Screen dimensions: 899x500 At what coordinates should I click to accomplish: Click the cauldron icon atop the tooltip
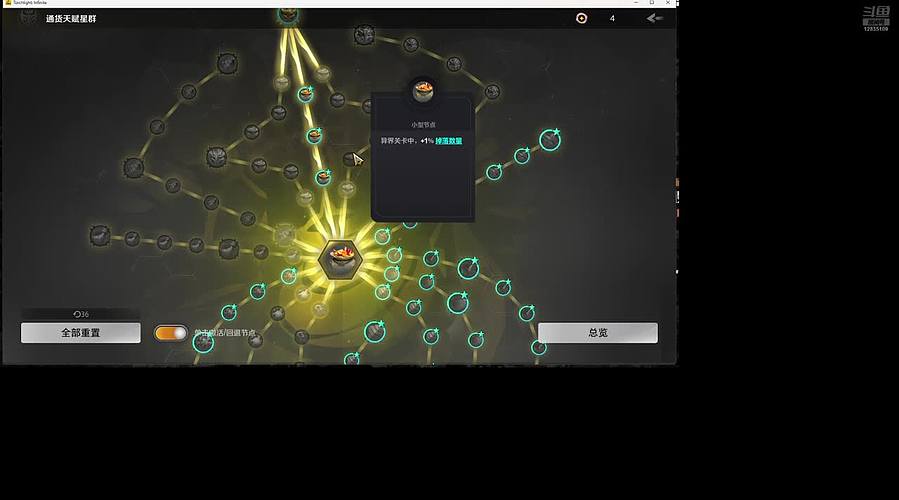[423, 91]
